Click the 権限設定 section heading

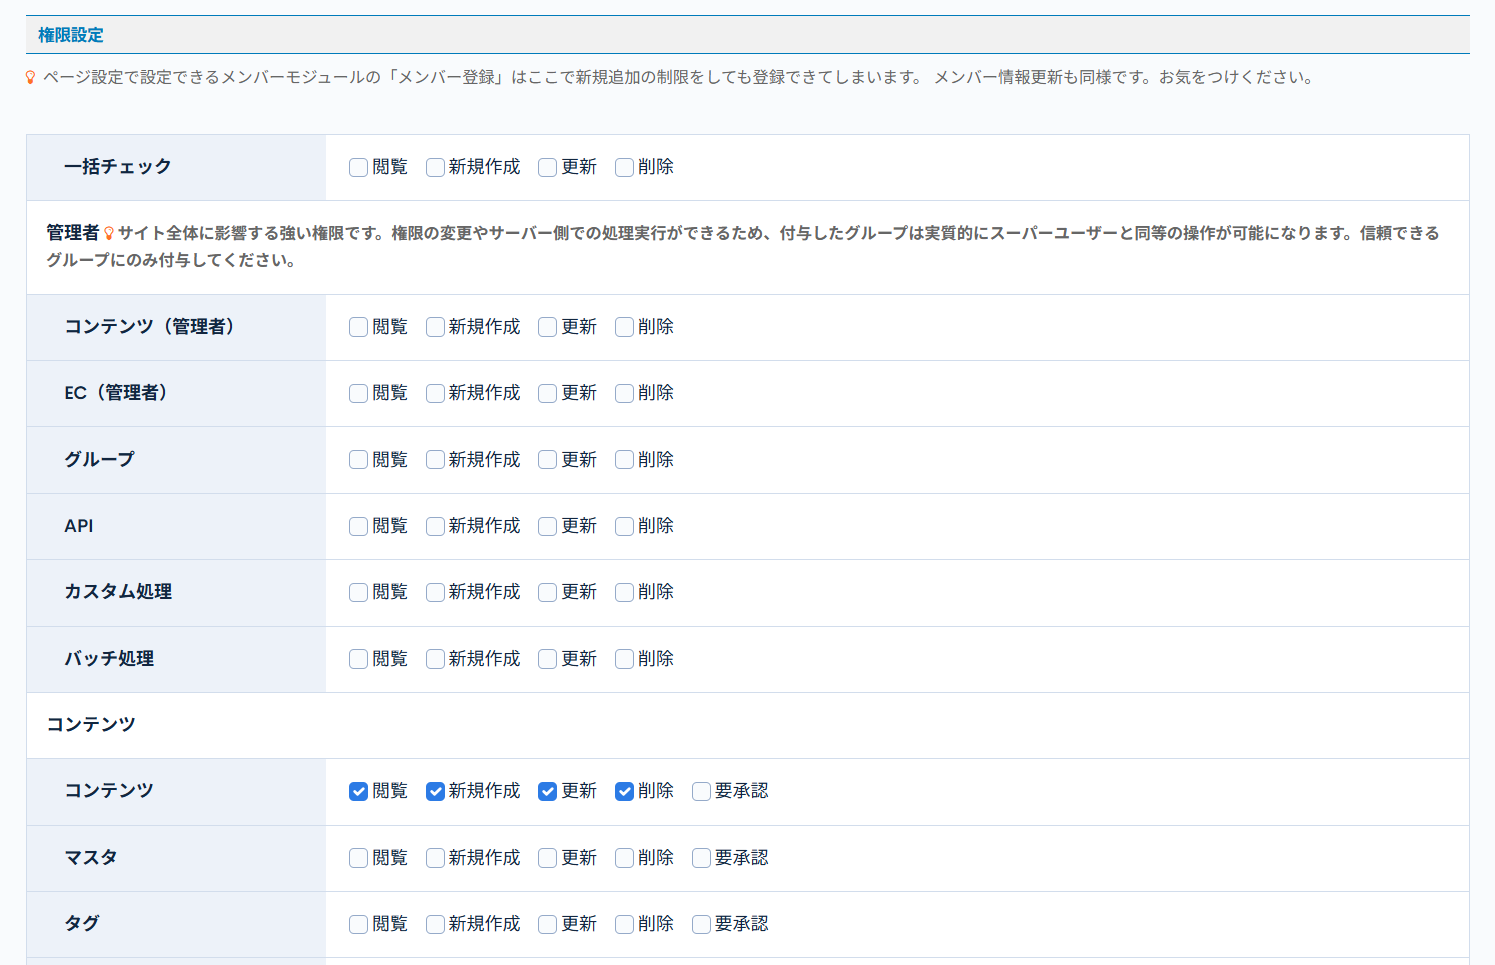[x=71, y=35]
